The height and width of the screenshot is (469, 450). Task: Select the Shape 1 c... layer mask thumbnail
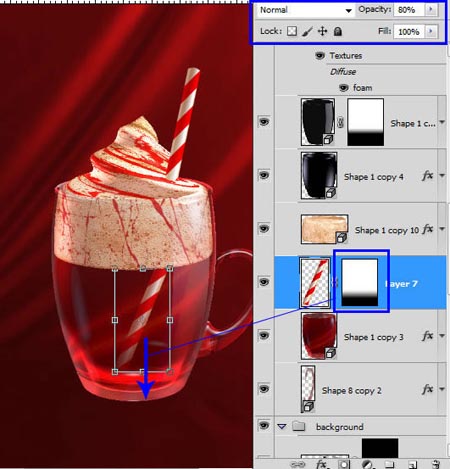tap(365, 122)
